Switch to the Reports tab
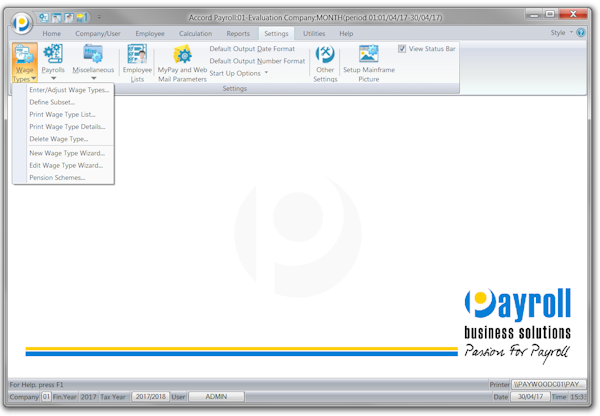This screenshot has height=416, width=600. [238, 34]
